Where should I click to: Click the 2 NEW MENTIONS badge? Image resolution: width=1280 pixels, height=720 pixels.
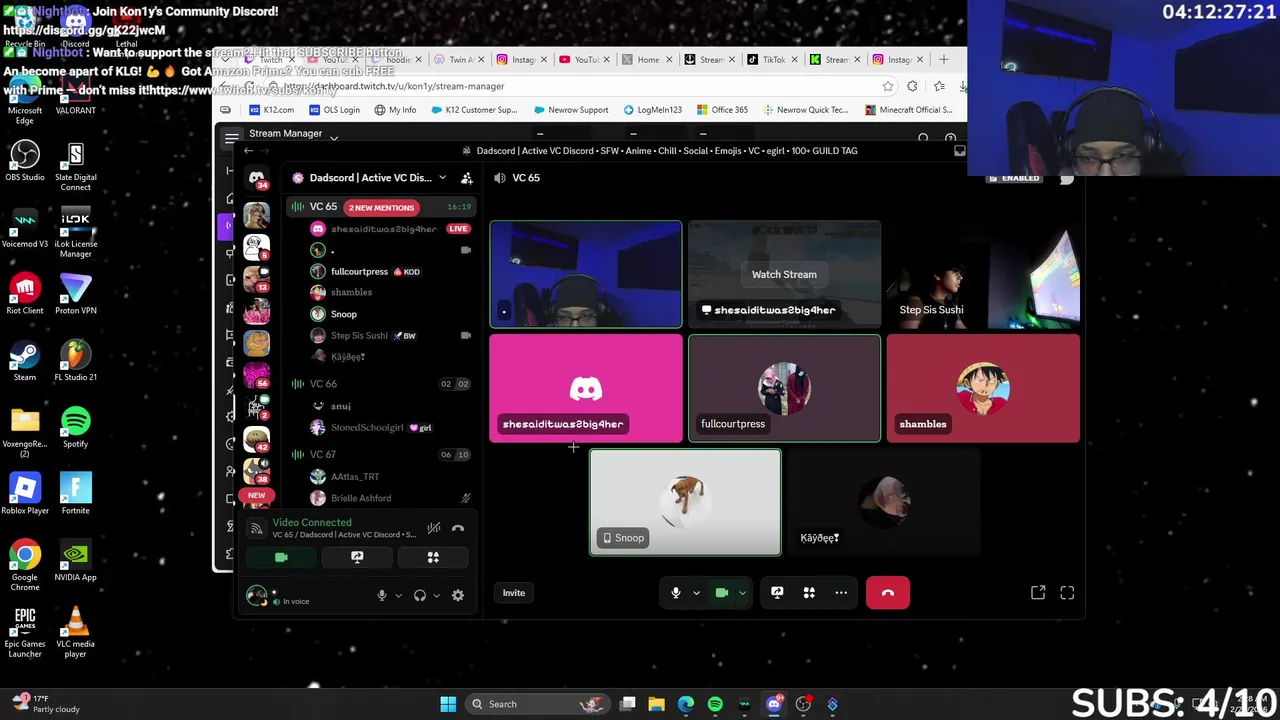pos(381,207)
